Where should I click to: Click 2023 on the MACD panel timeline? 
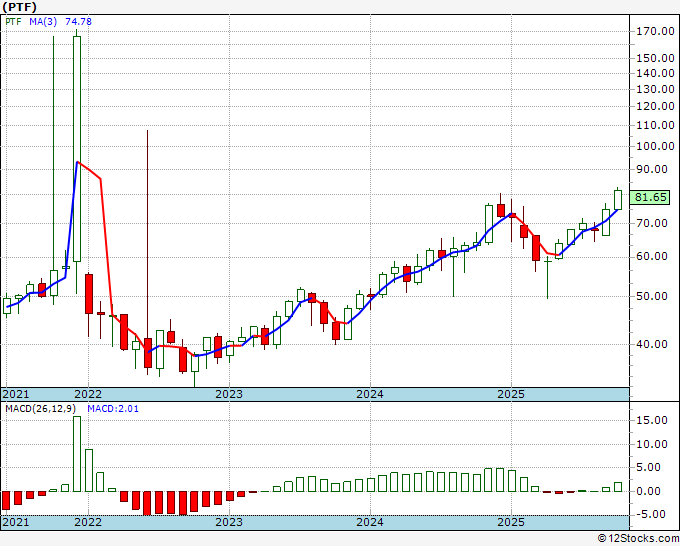point(229,522)
